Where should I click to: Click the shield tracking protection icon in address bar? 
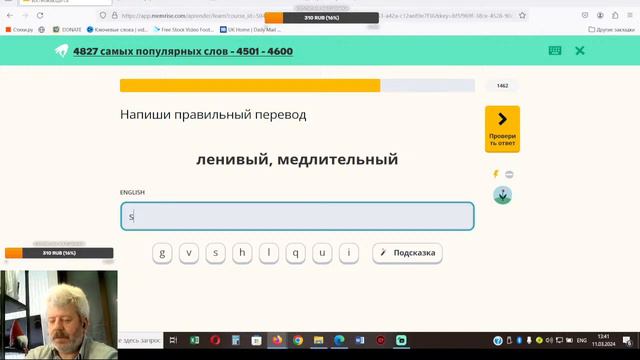(x=103, y=16)
